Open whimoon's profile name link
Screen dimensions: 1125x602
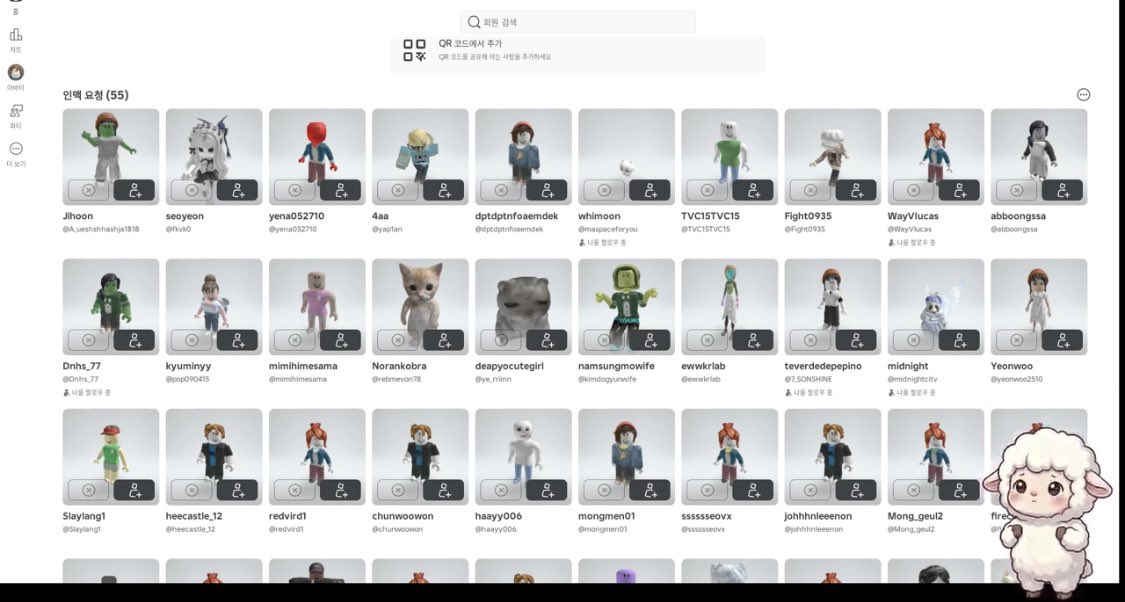click(599, 216)
